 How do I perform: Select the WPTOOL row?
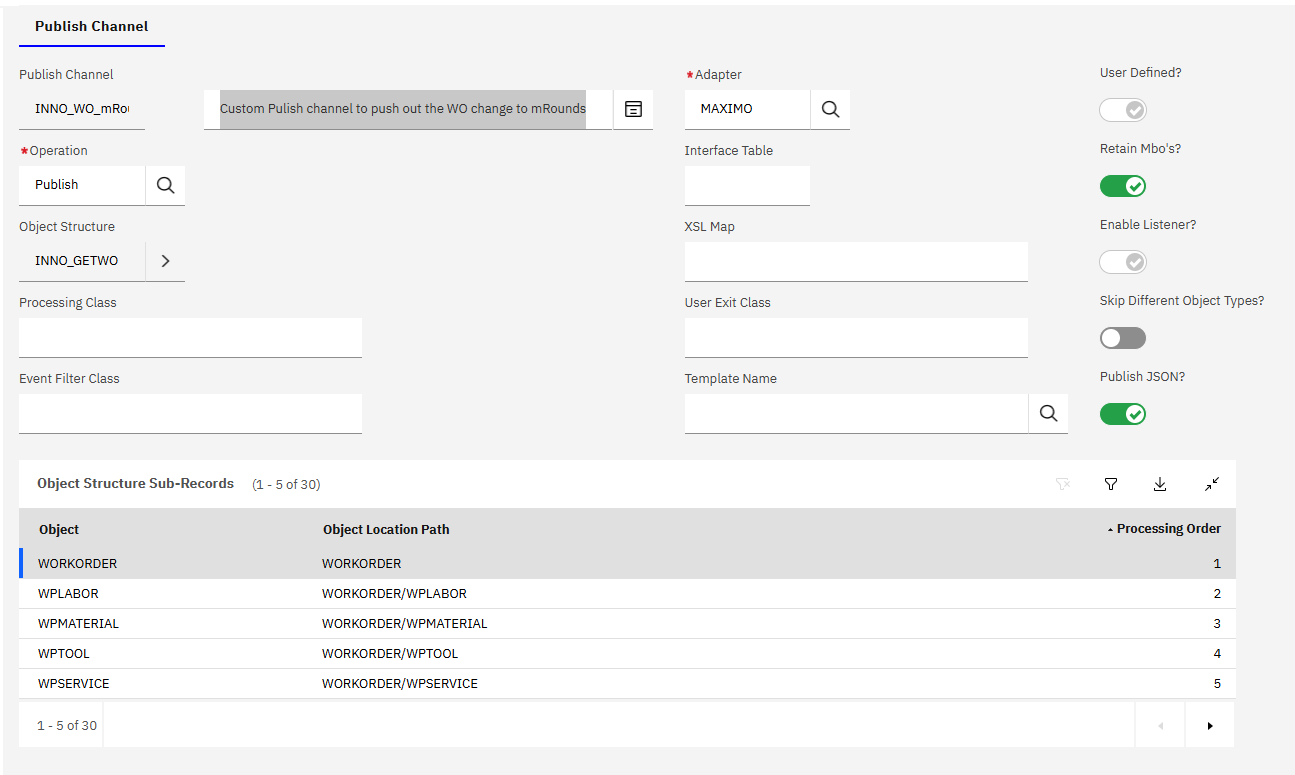tap(628, 654)
